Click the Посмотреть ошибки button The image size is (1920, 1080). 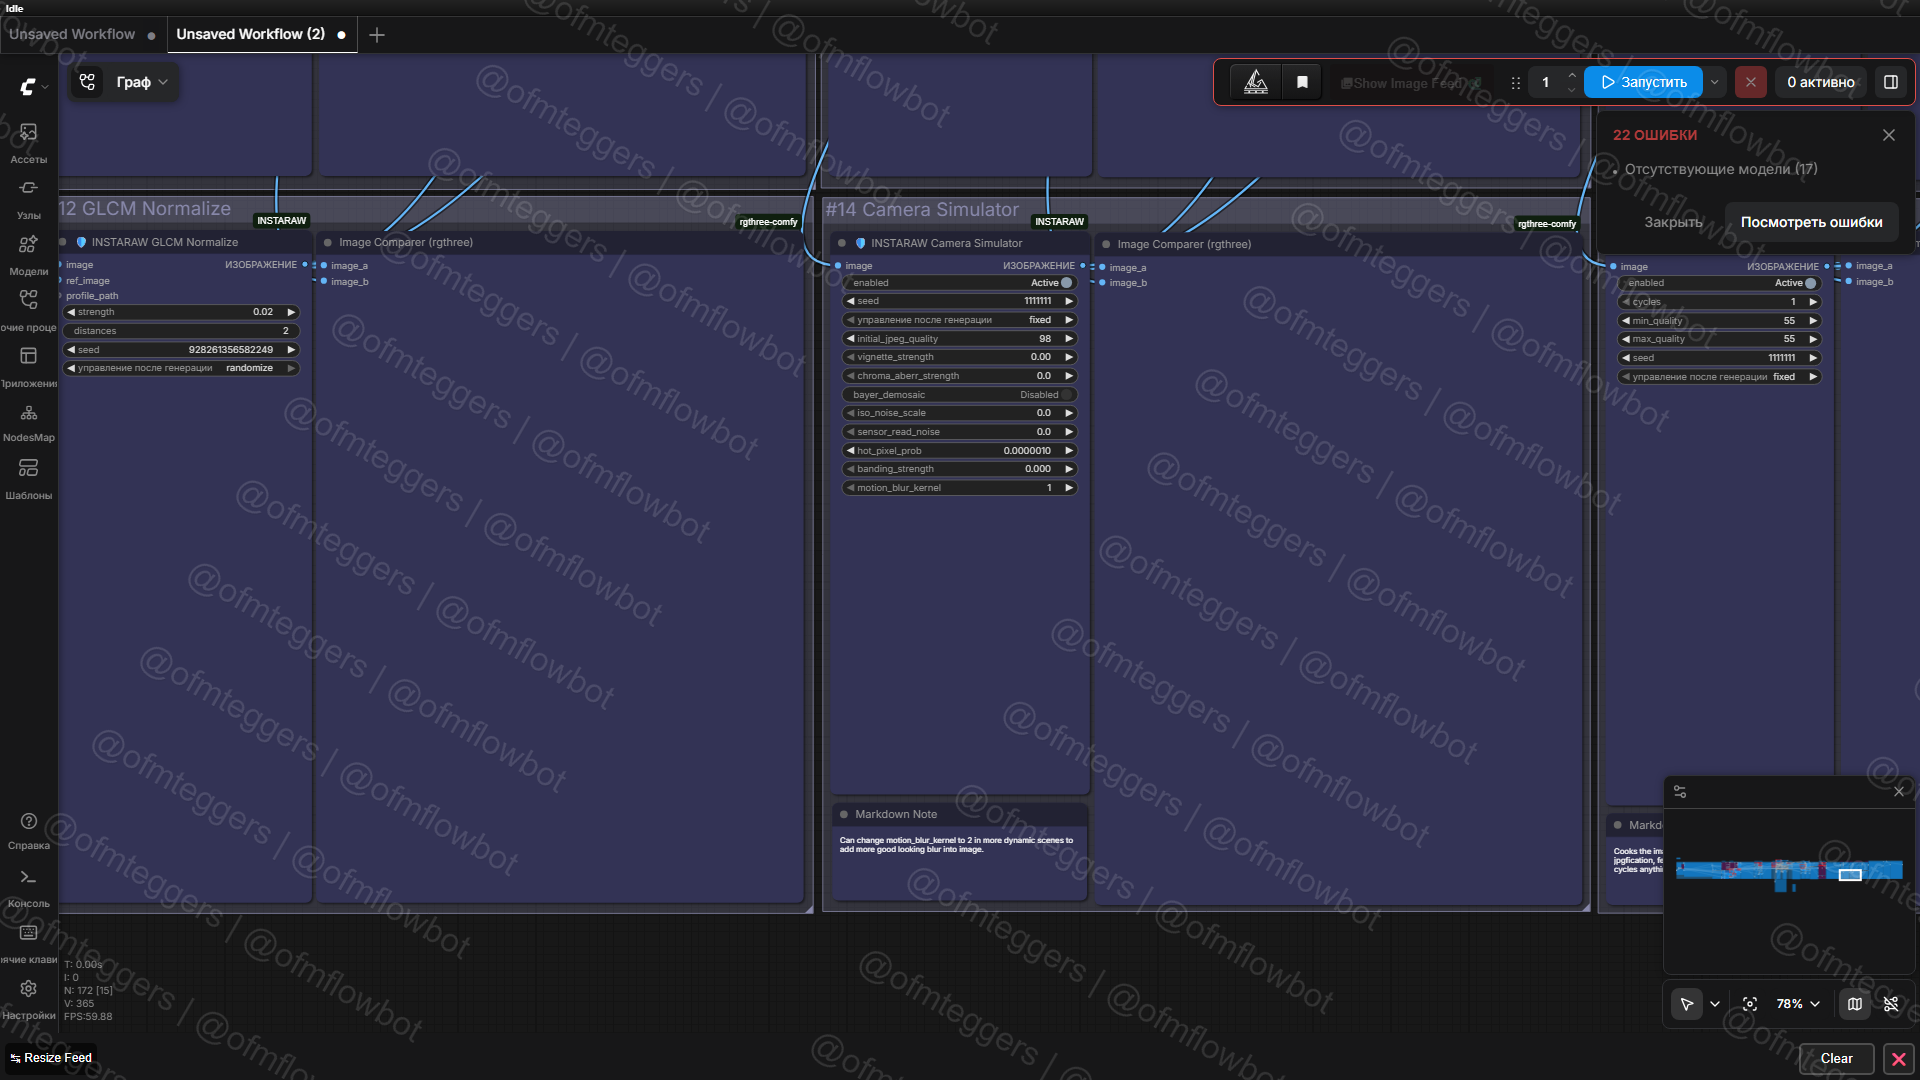1811,222
